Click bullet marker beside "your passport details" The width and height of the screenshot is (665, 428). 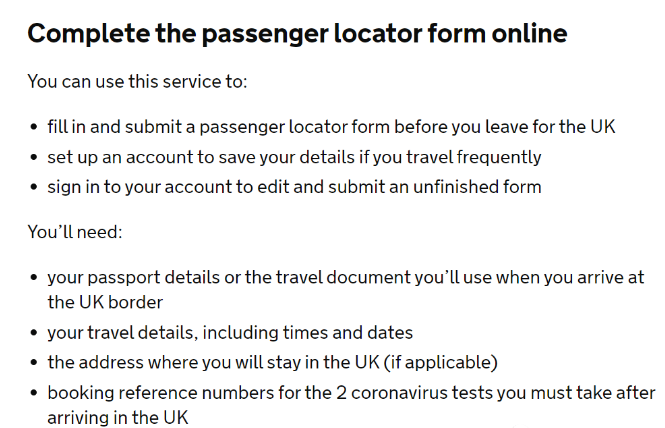point(34,278)
